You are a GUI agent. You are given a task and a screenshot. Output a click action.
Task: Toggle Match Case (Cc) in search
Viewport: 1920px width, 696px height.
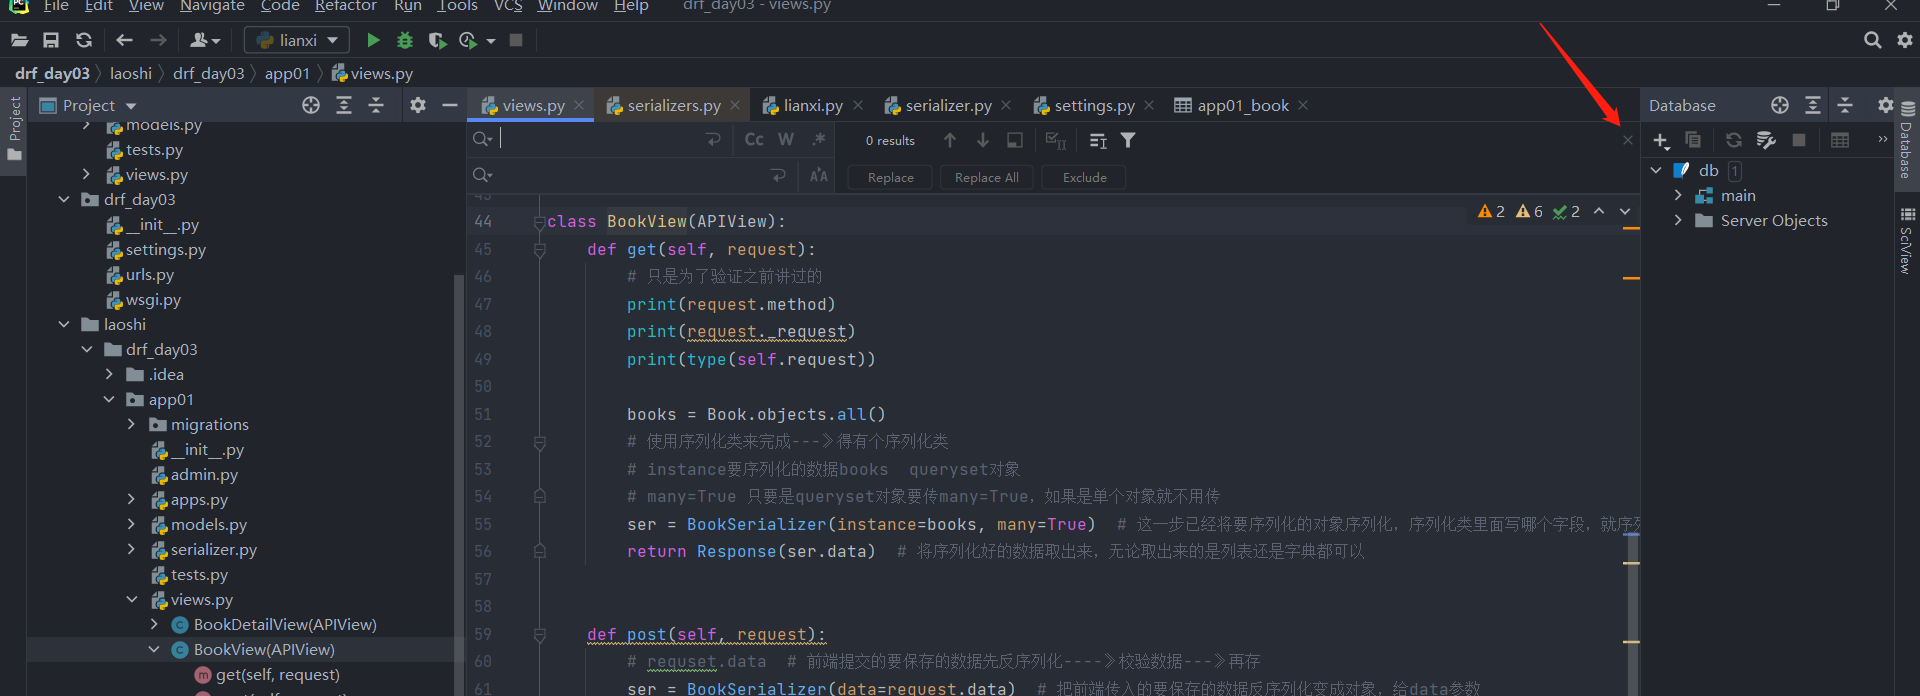pyautogui.click(x=755, y=140)
